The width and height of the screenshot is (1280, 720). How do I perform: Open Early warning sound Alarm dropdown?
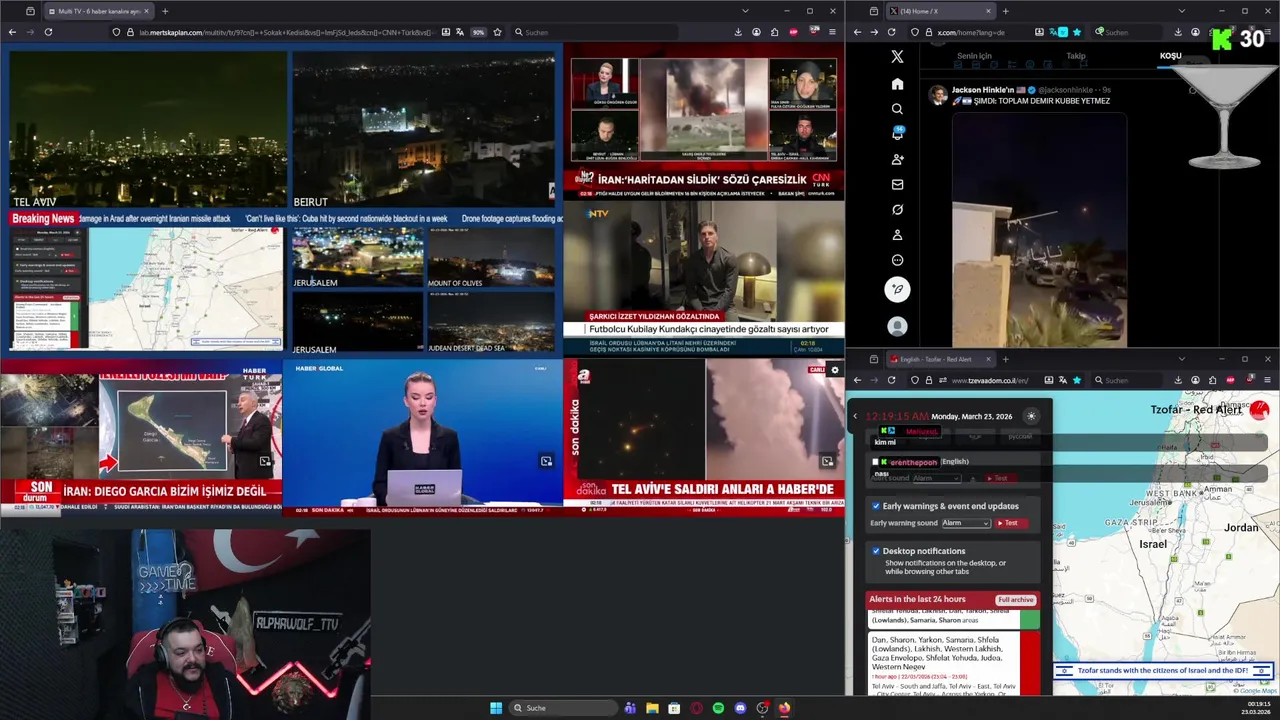[965, 523]
